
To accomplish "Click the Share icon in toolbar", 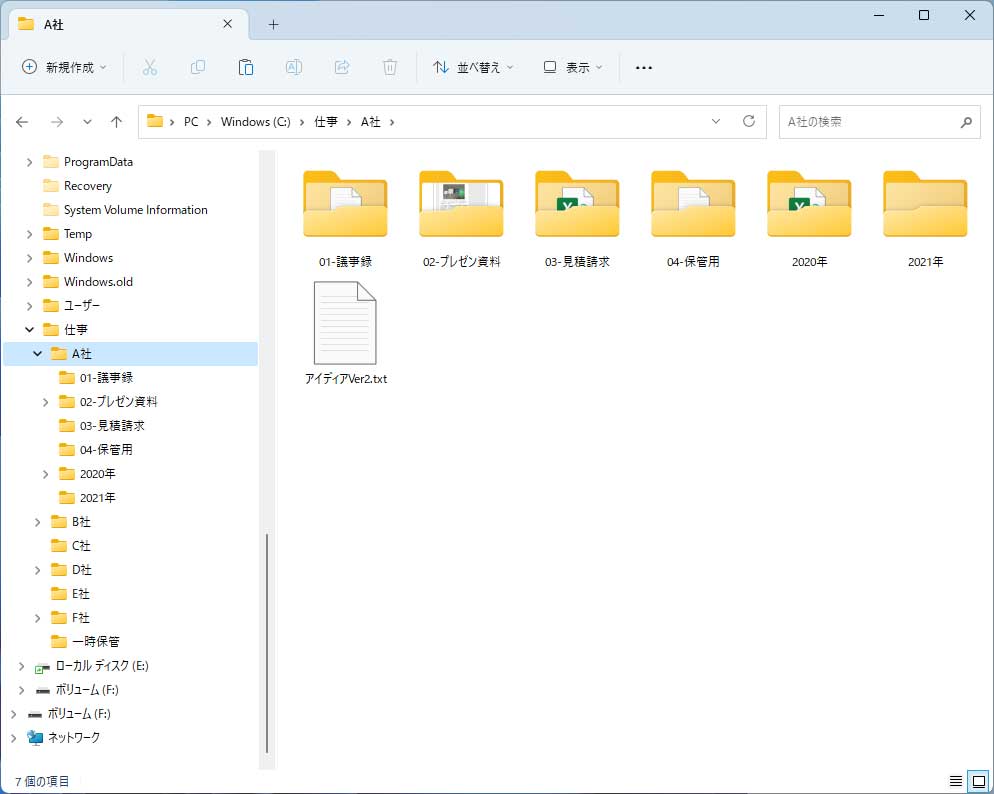I will click(x=342, y=67).
